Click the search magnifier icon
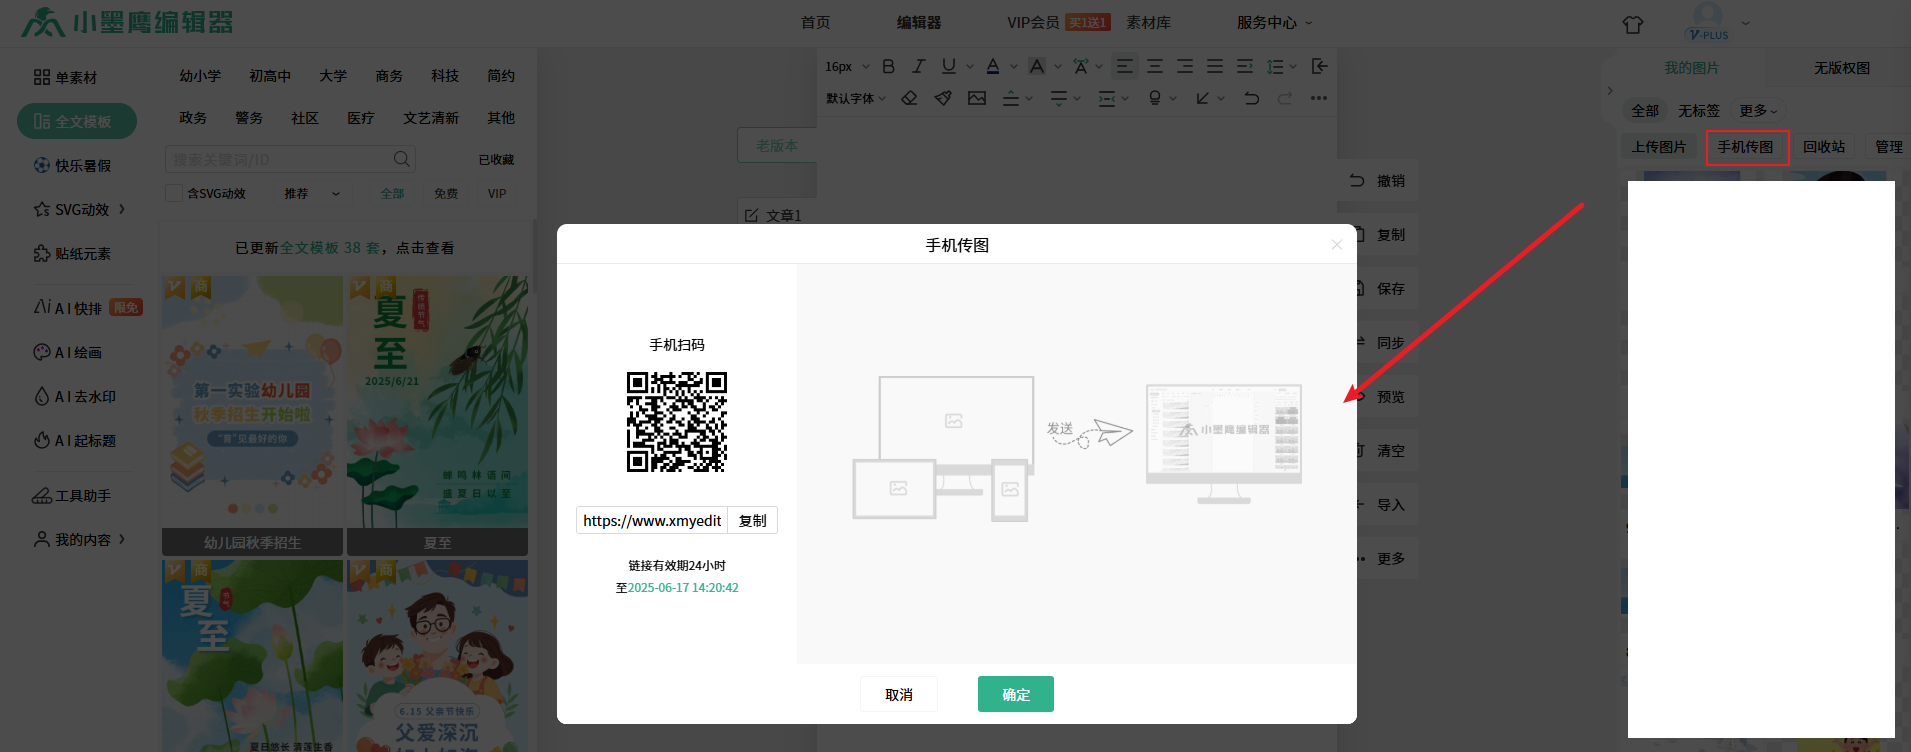This screenshot has height=752, width=1911. [401, 159]
